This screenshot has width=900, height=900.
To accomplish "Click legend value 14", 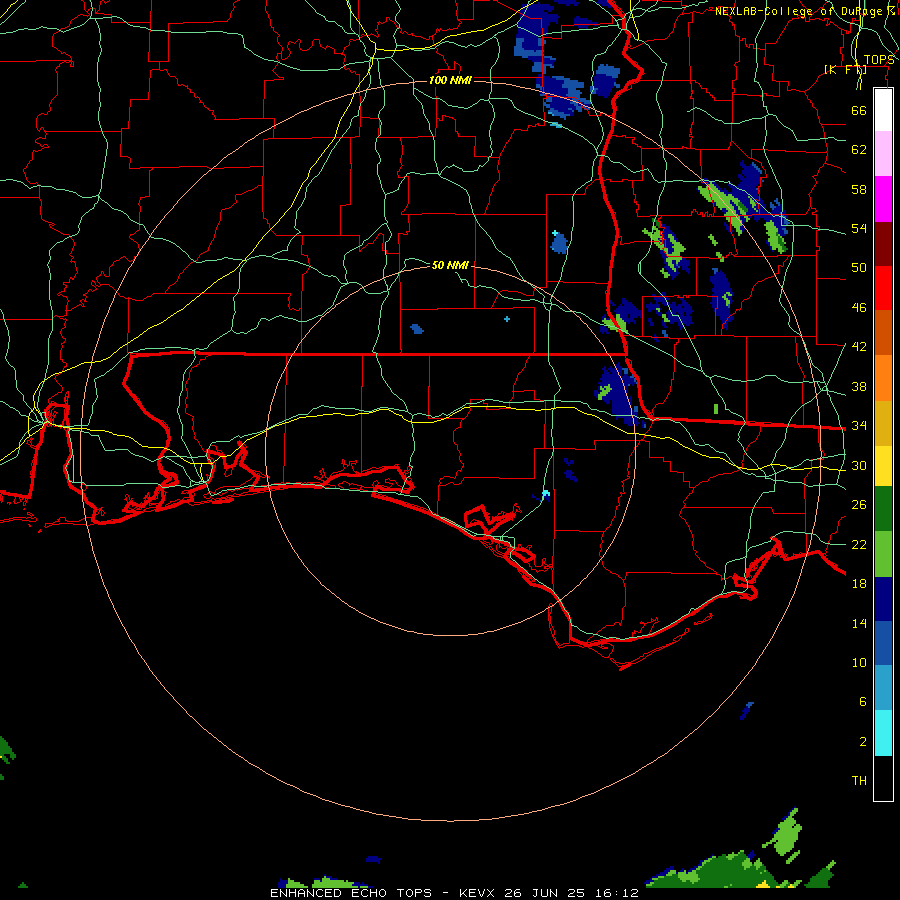I will point(859,623).
